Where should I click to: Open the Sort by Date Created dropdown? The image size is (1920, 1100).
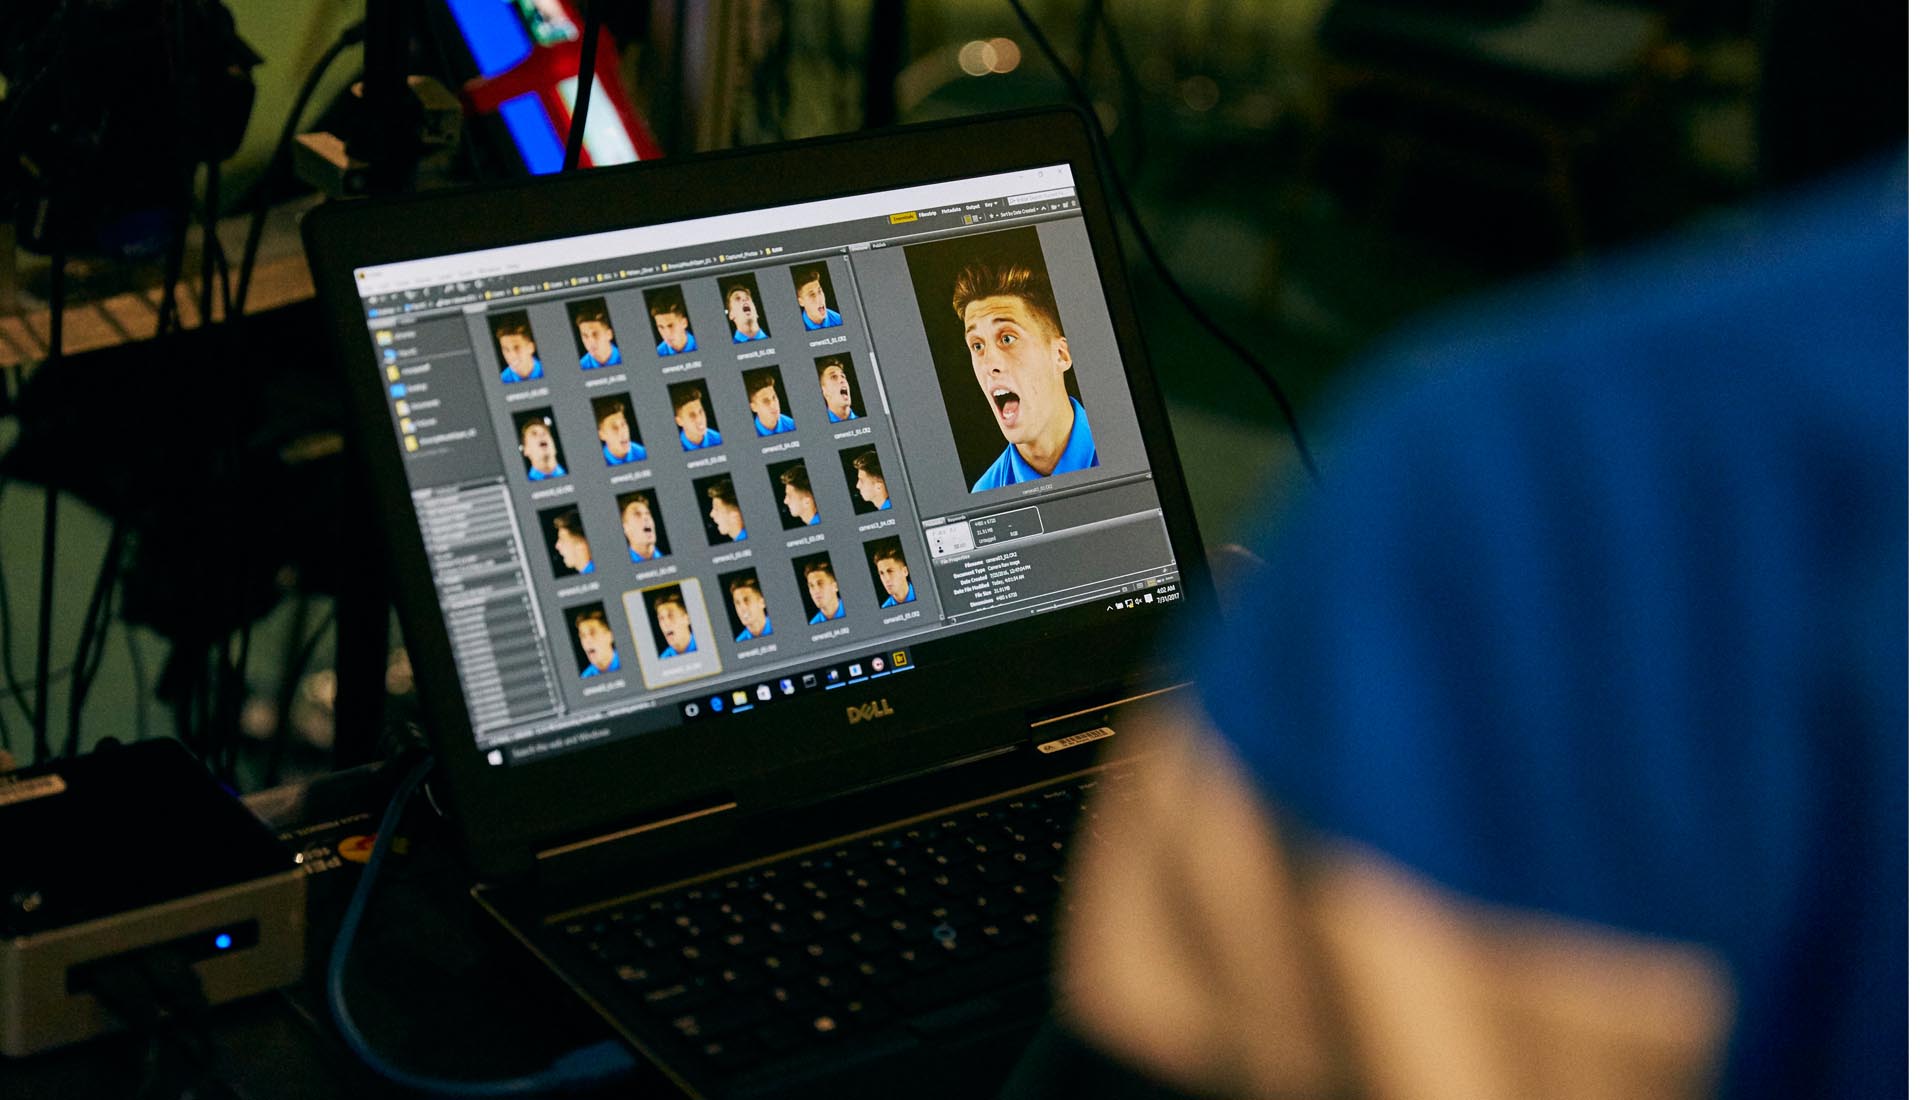click(x=1017, y=211)
